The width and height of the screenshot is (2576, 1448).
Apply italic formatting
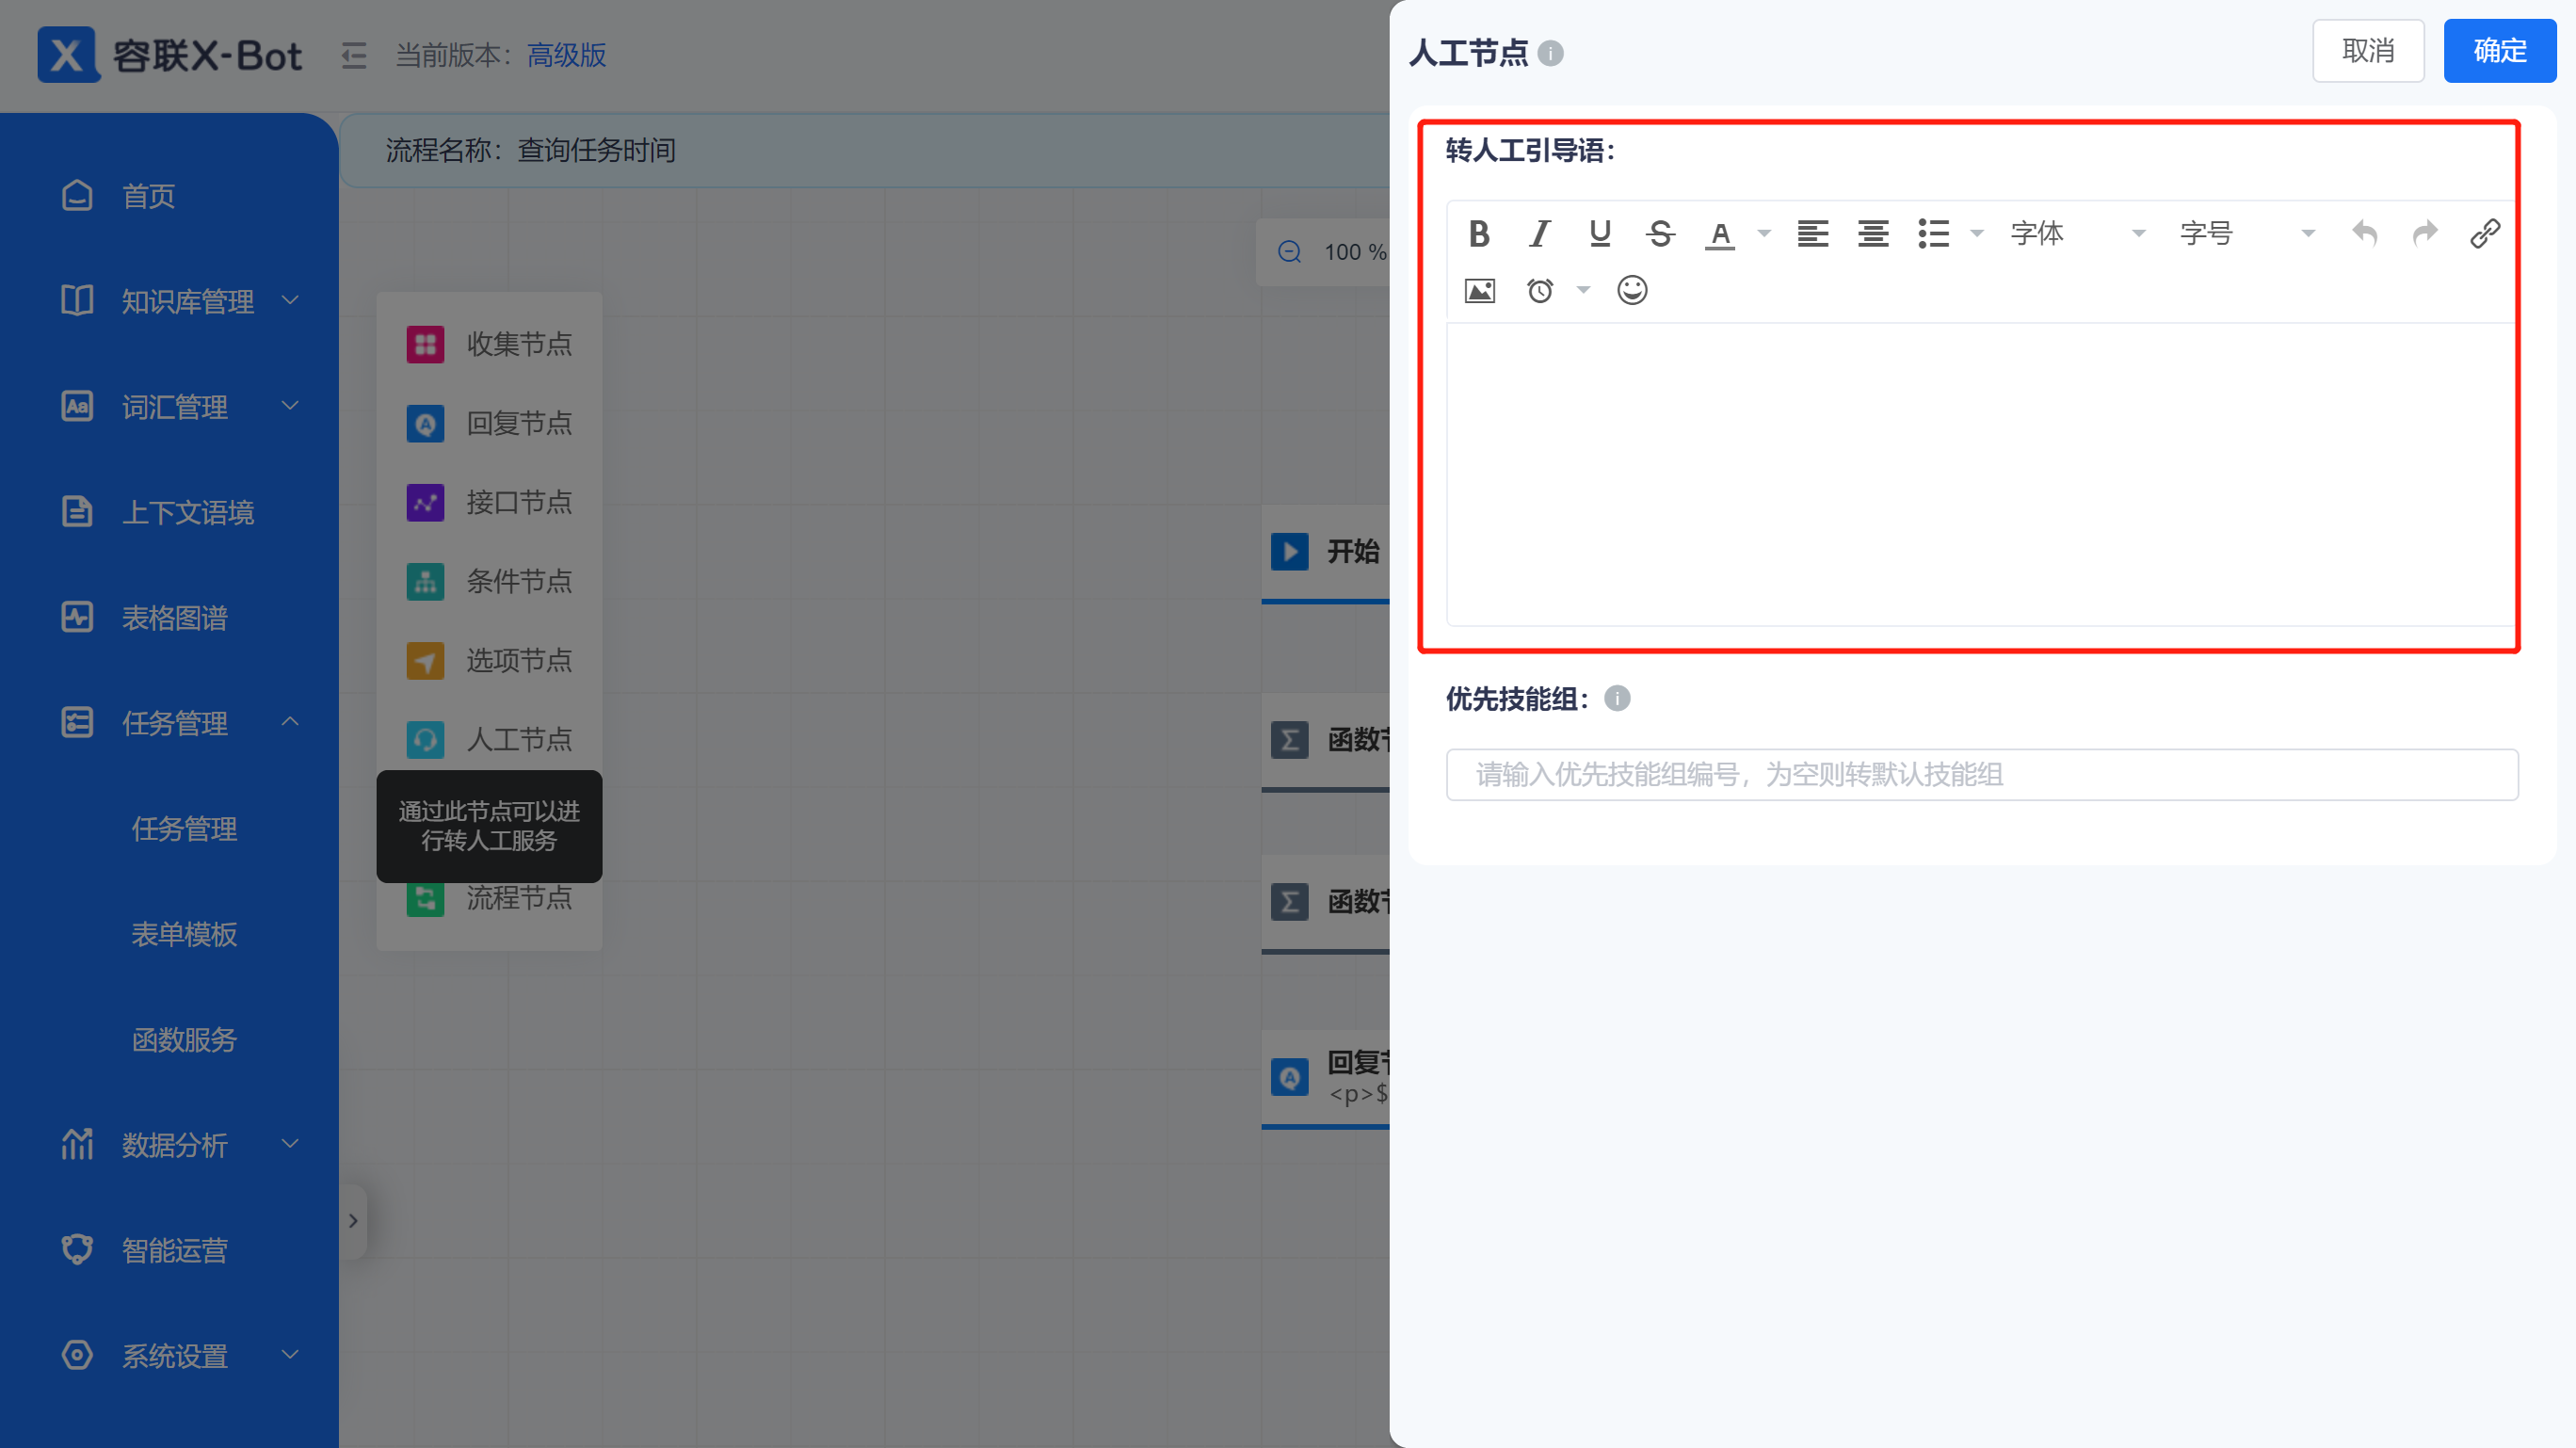[x=1539, y=234]
